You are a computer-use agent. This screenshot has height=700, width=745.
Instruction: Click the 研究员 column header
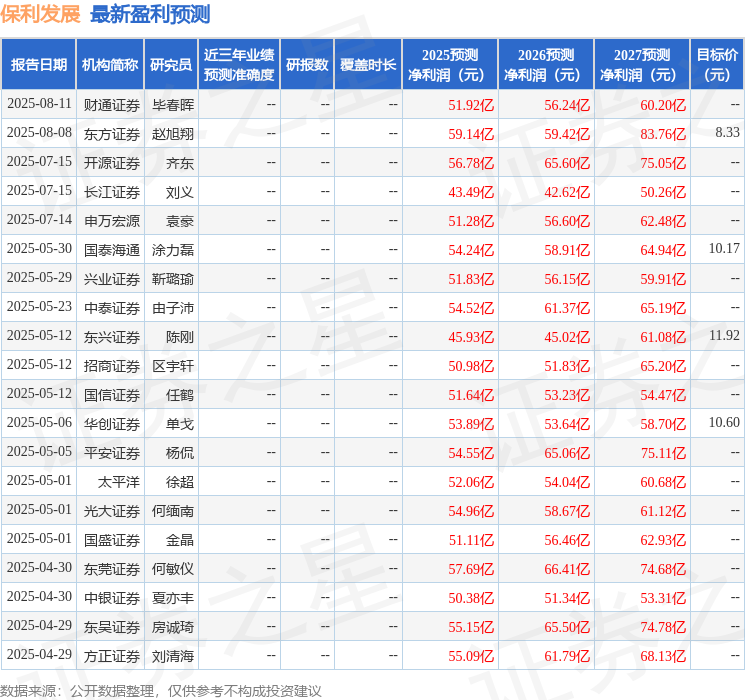pyautogui.click(x=171, y=65)
